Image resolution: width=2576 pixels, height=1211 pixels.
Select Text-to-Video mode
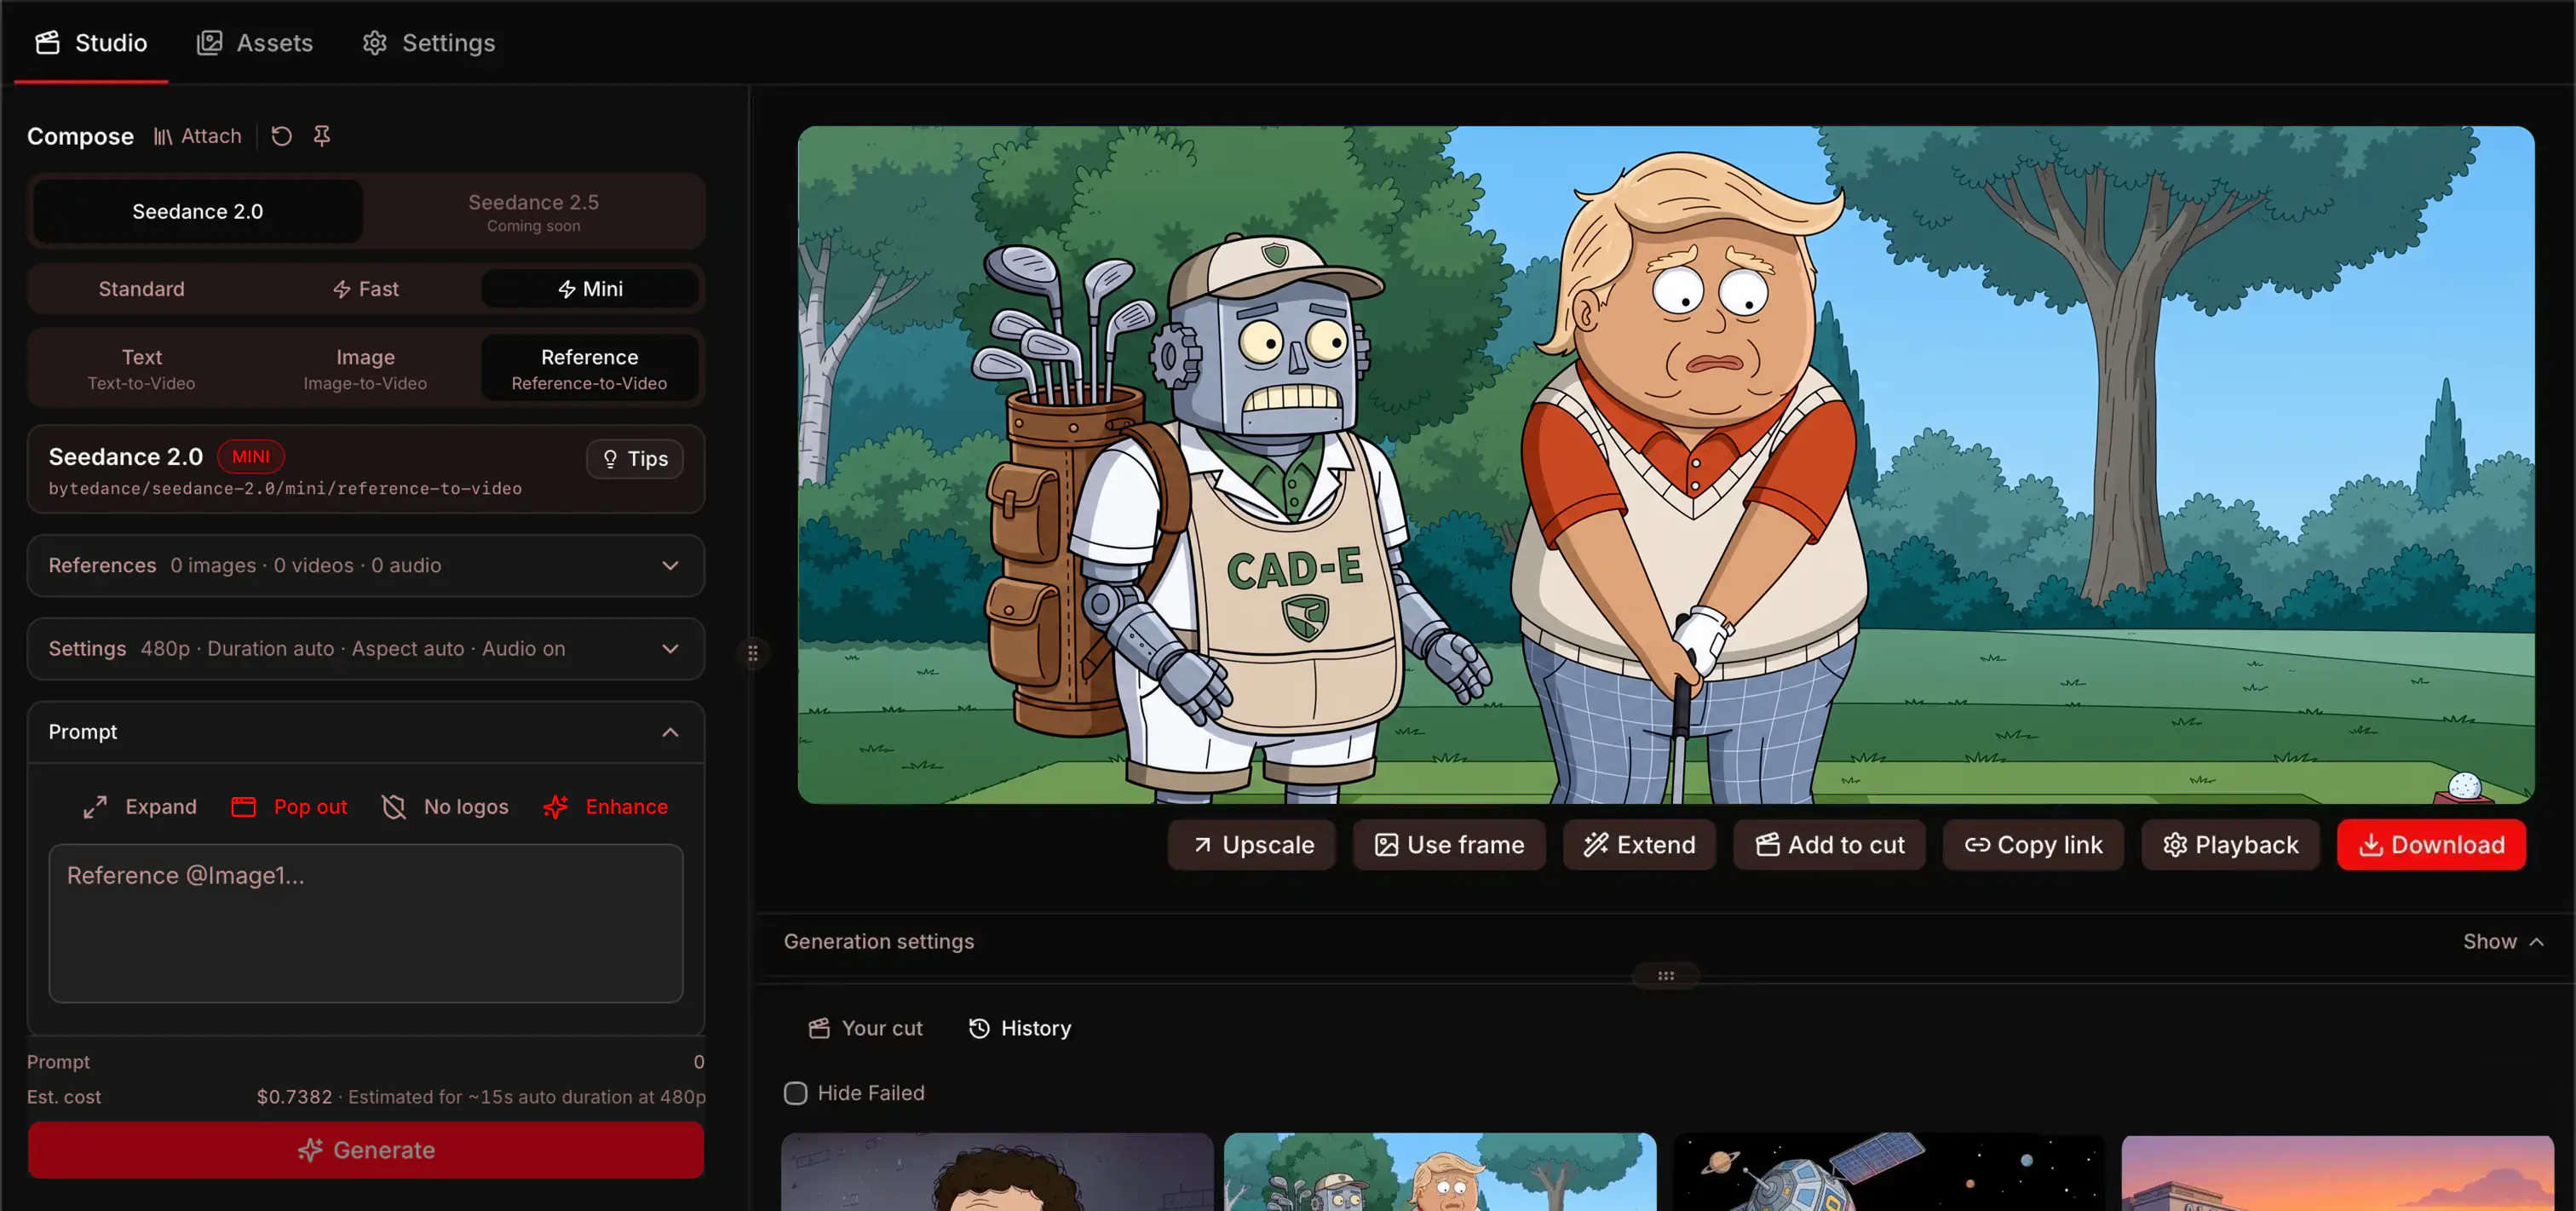142,368
